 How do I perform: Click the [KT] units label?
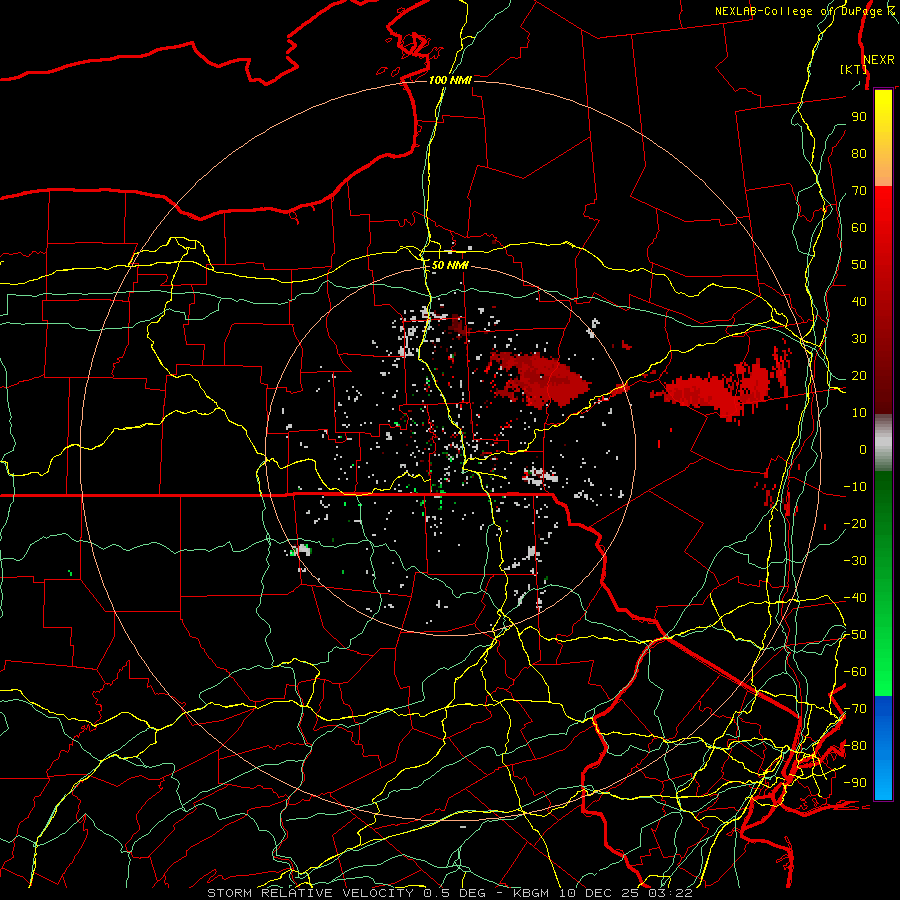pyautogui.click(x=853, y=69)
